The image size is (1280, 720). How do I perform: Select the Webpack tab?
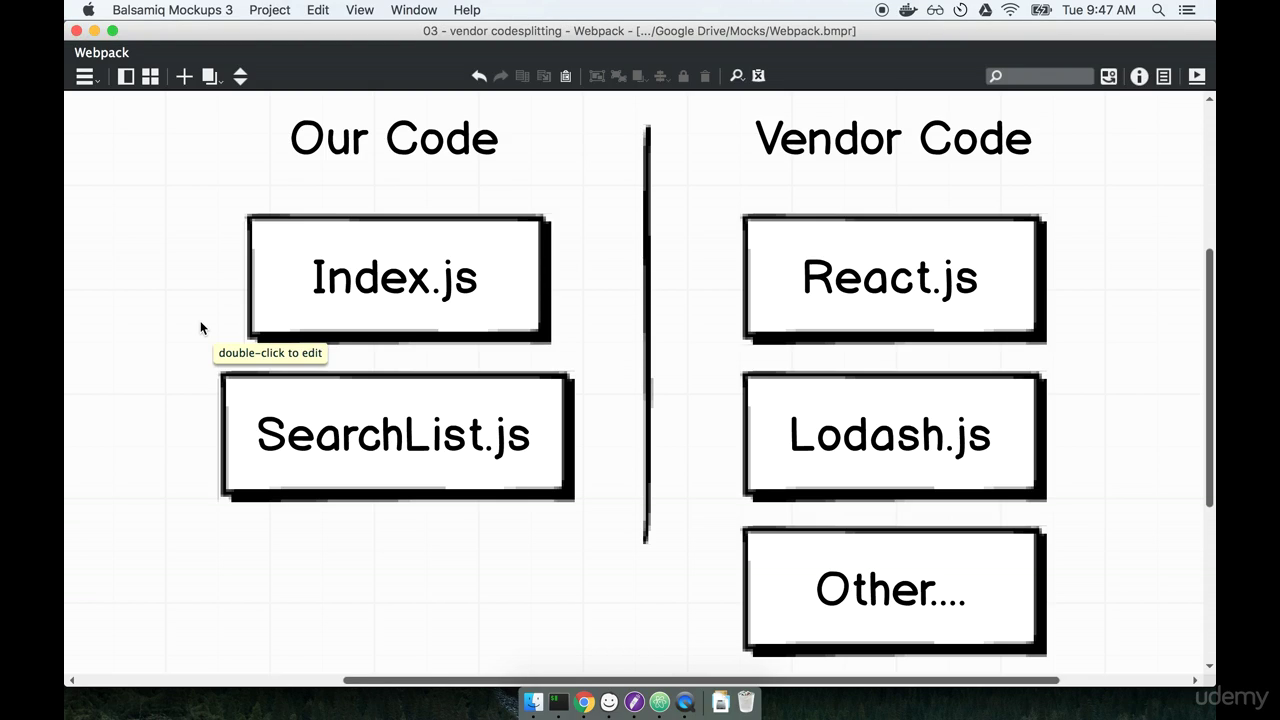(101, 52)
